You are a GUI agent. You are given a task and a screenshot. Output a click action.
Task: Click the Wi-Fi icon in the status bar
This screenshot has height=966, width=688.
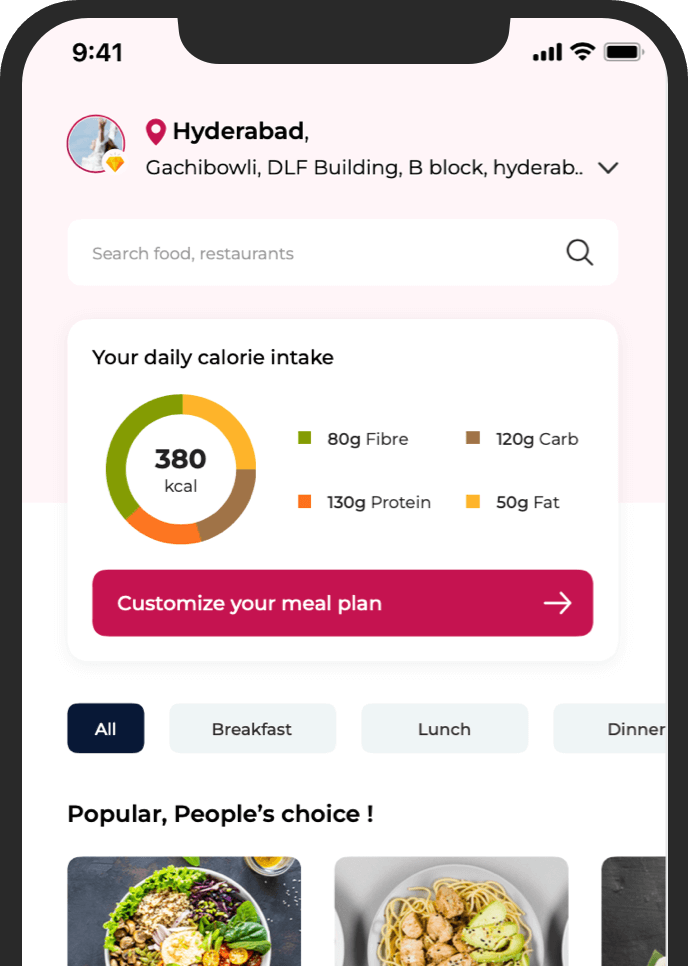(581, 51)
